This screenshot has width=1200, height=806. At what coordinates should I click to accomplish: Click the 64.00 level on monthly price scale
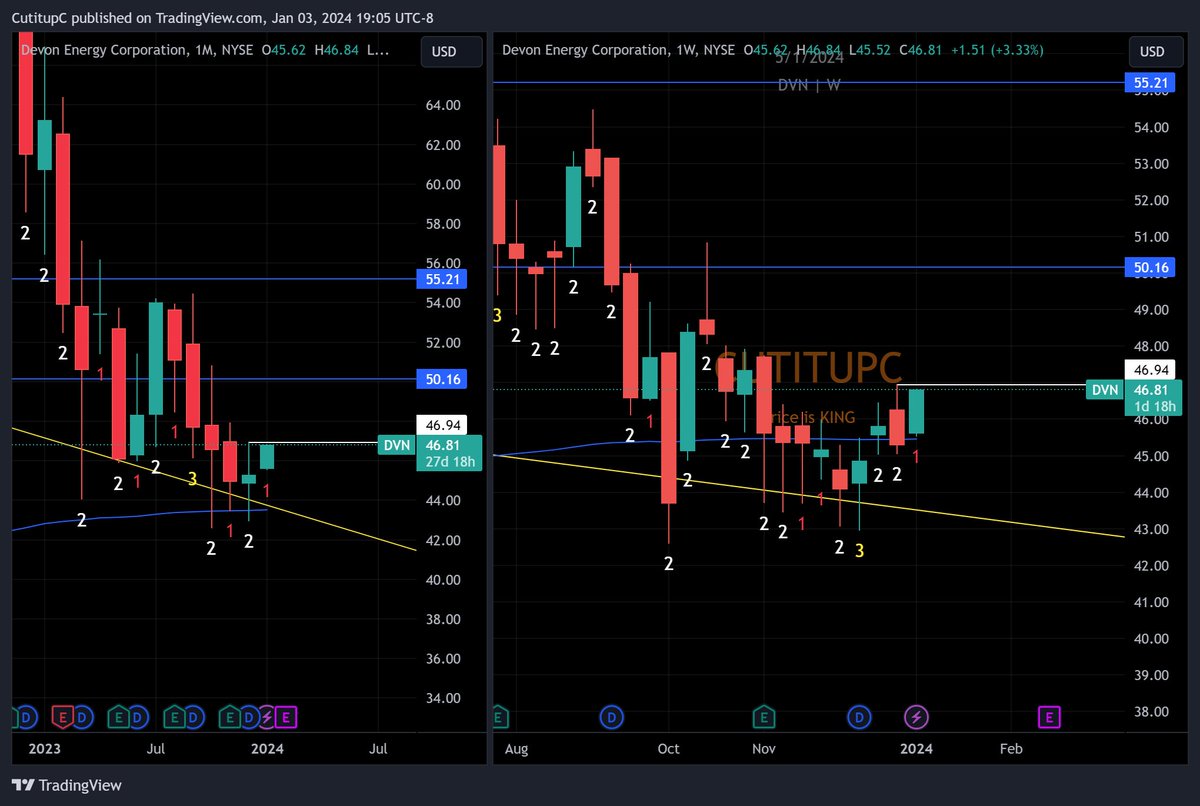tap(441, 105)
